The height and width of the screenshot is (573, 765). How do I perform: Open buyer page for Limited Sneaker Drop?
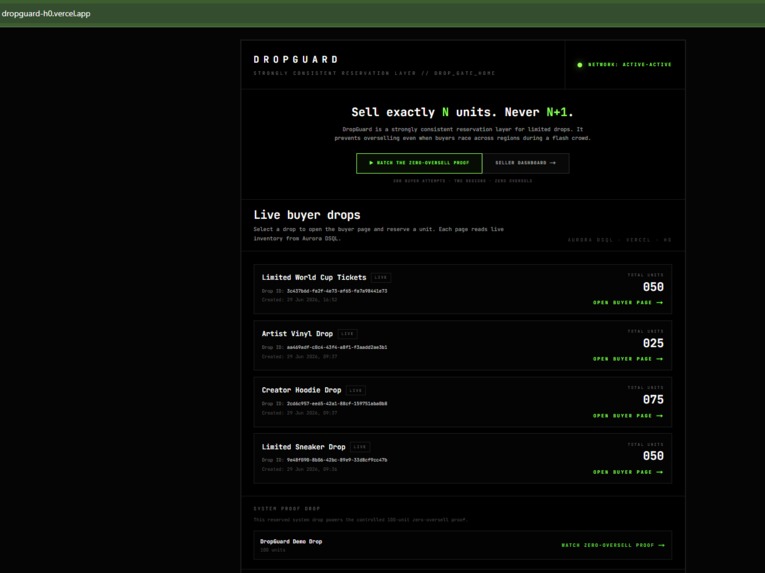pyautogui.click(x=628, y=472)
